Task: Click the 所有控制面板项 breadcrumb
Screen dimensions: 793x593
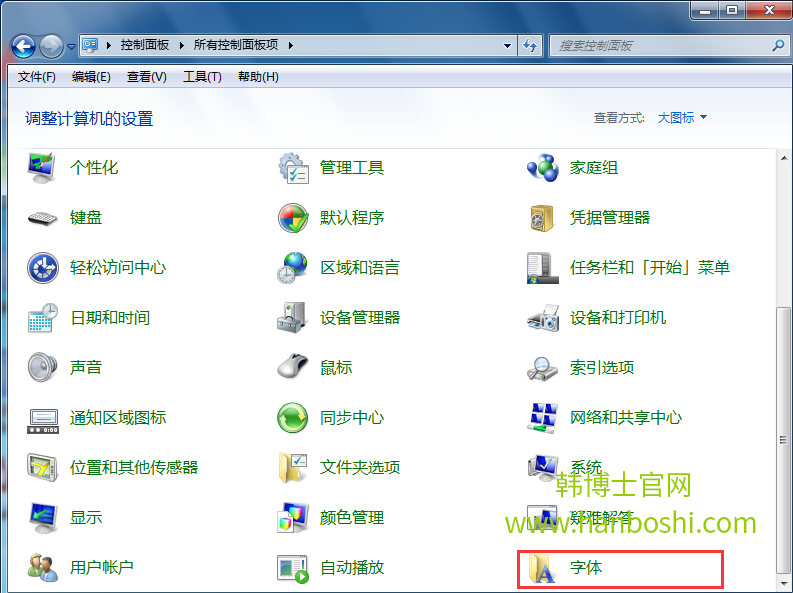Action: pos(236,45)
